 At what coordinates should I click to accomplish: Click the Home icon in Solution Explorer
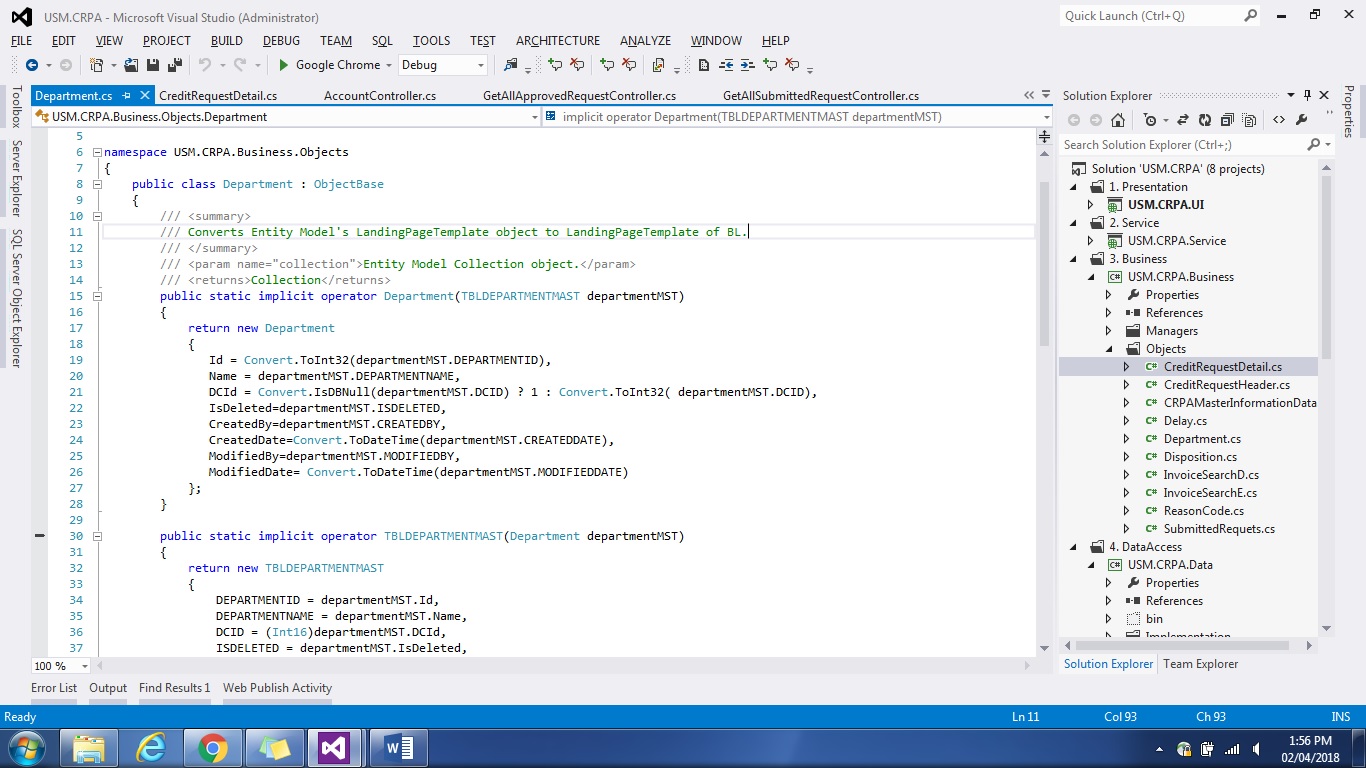click(1118, 120)
